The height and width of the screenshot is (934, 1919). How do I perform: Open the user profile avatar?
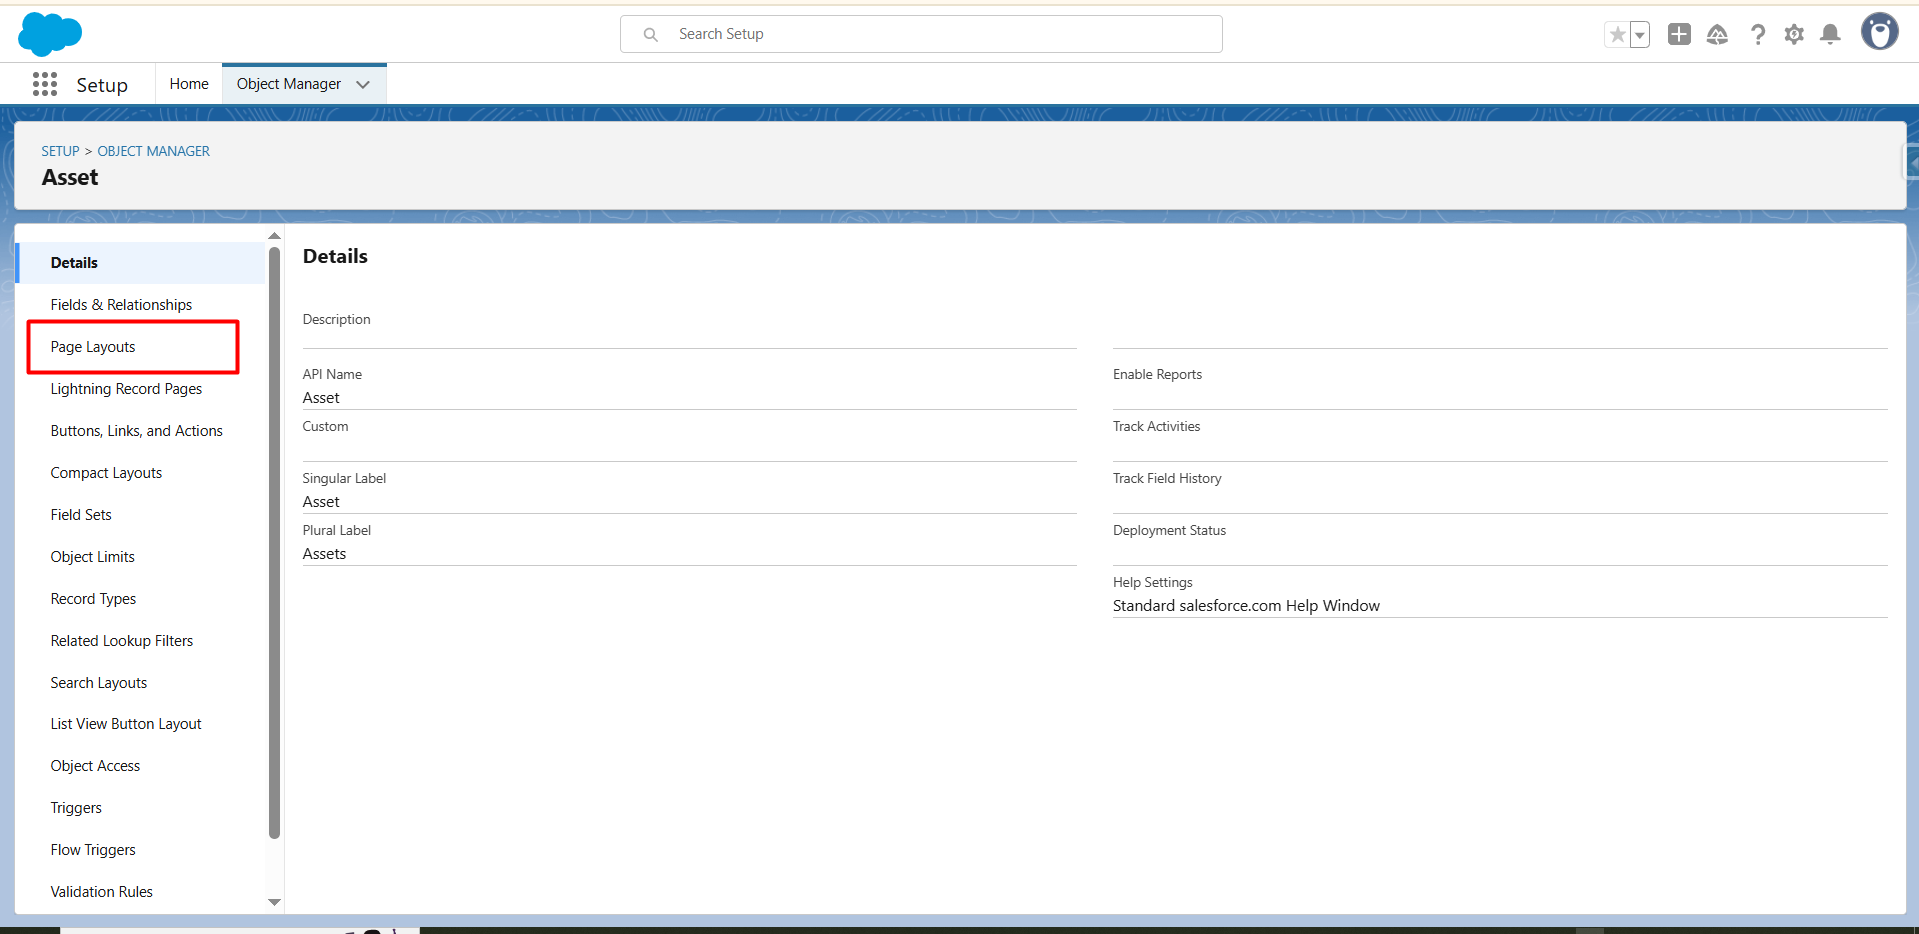(1879, 32)
